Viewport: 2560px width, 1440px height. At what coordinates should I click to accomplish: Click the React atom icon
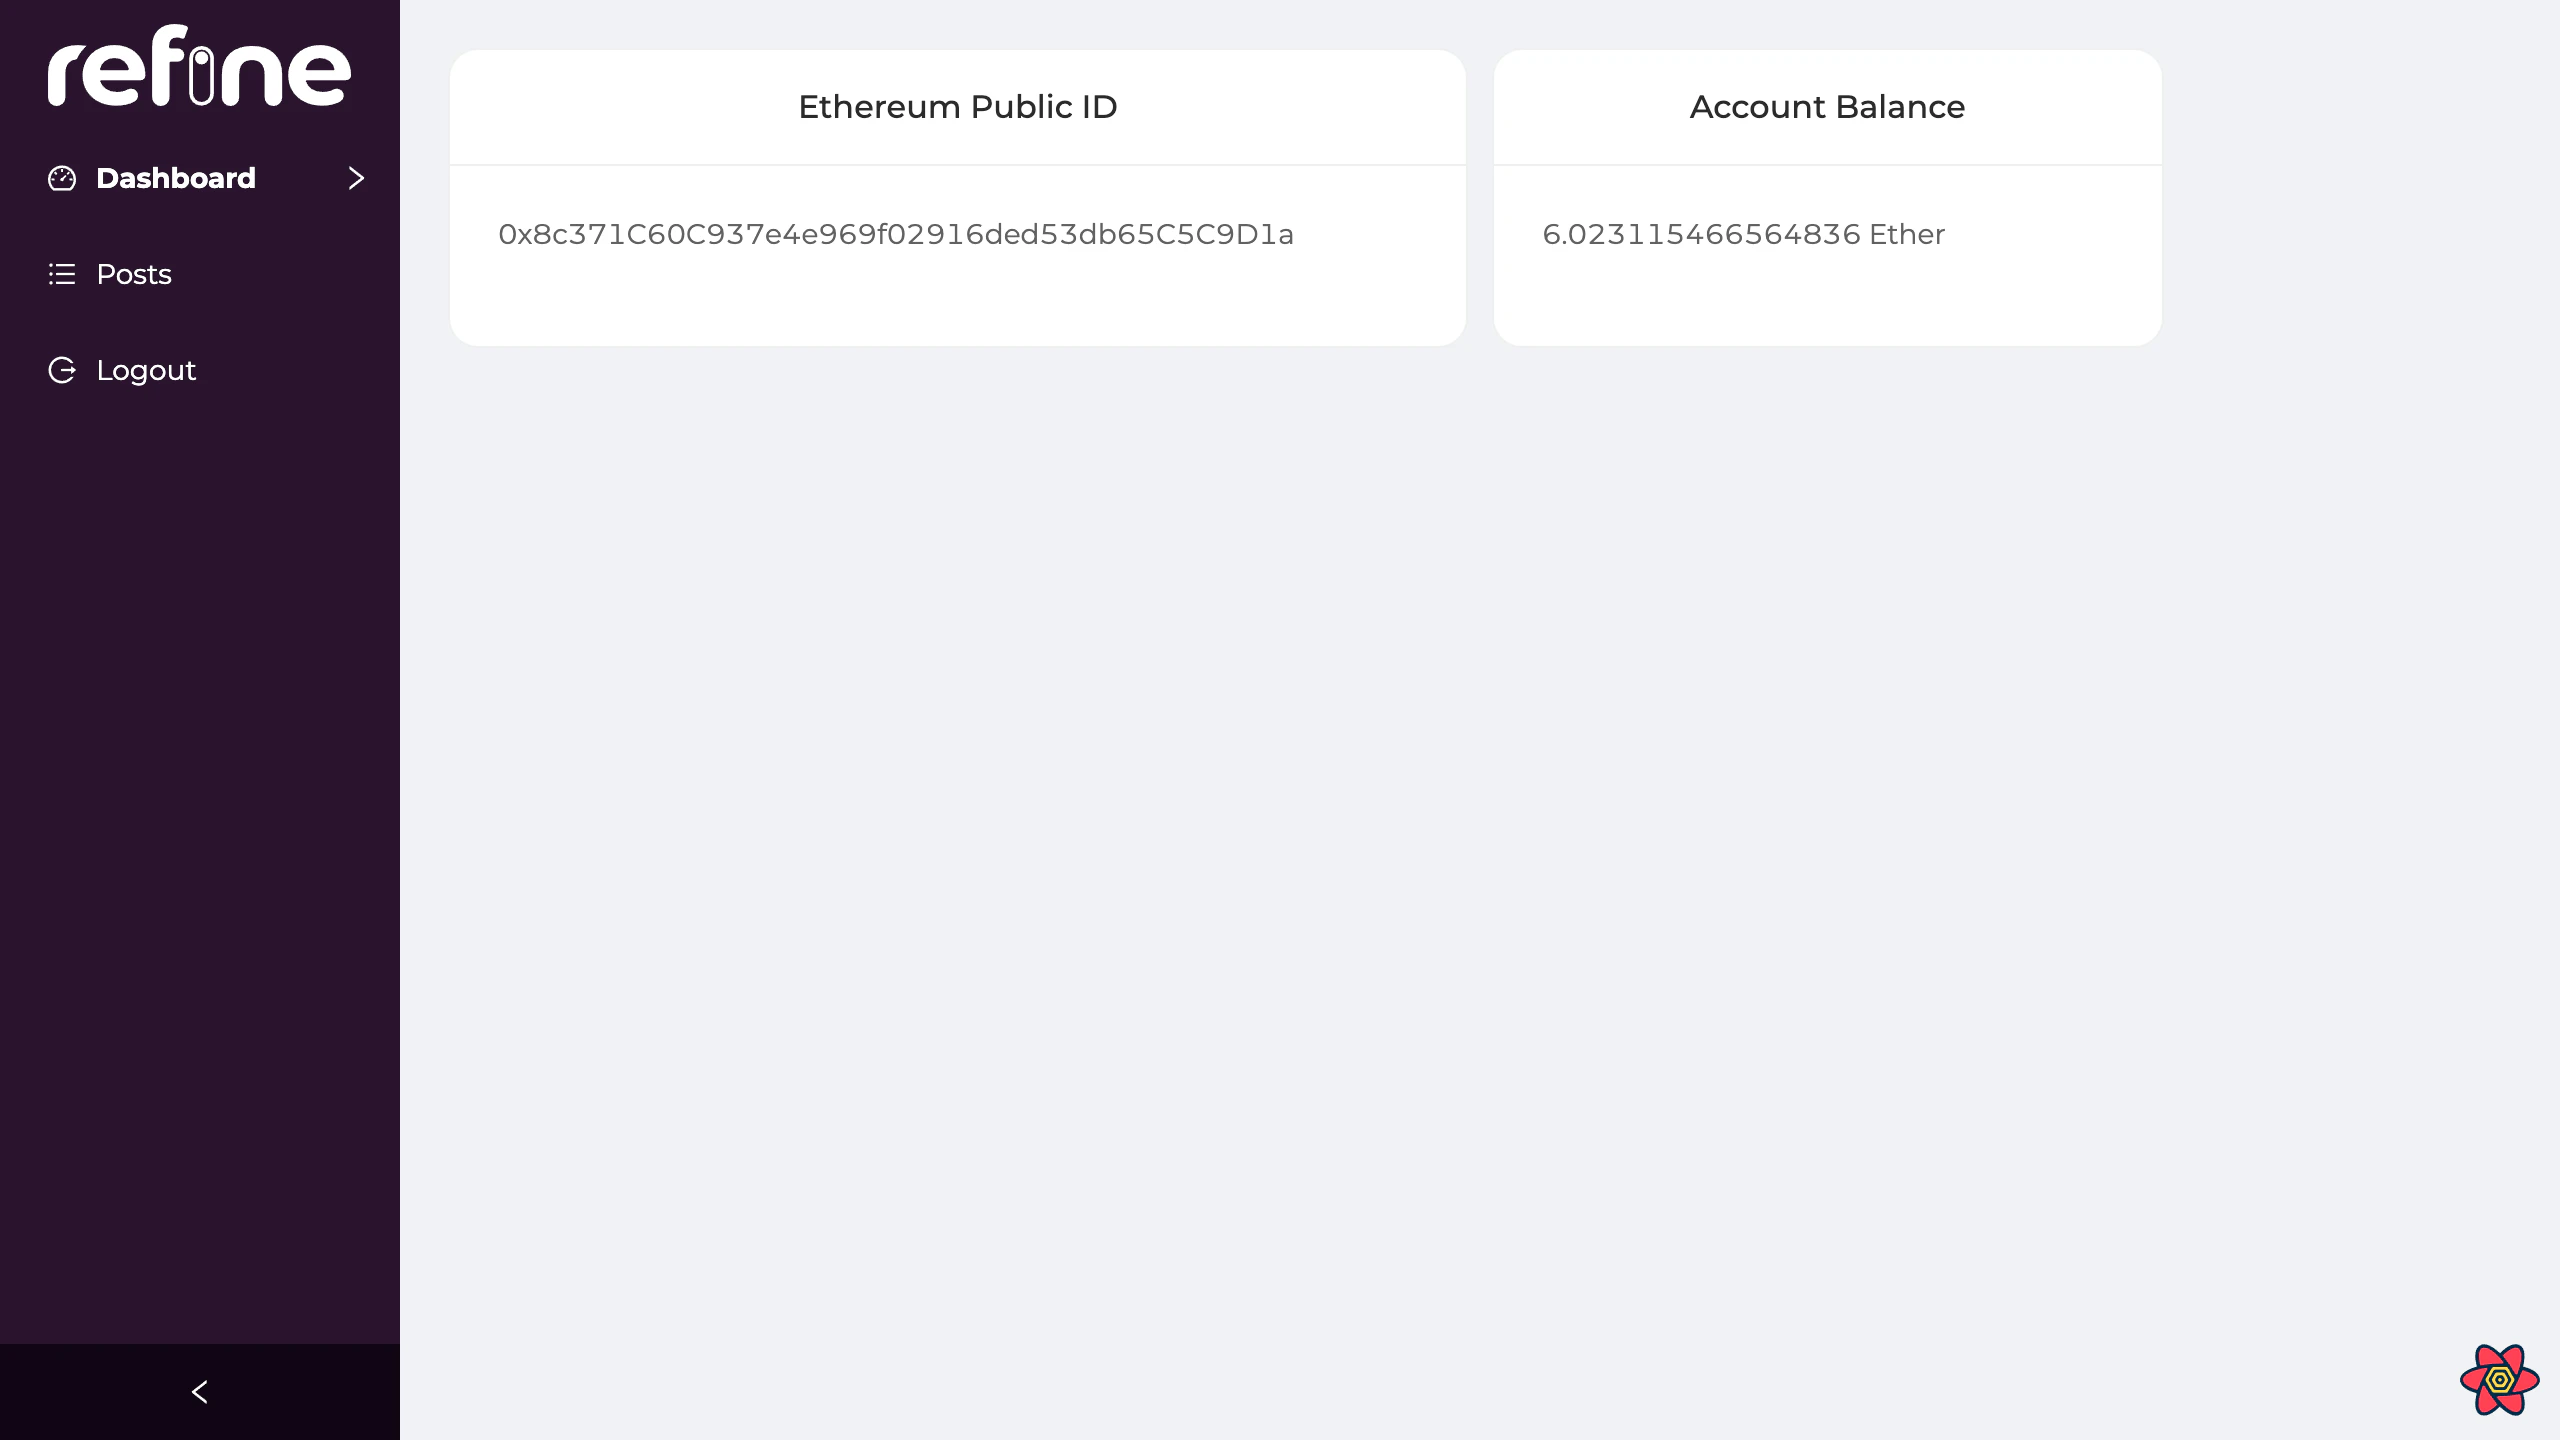pos(2501,1380)
